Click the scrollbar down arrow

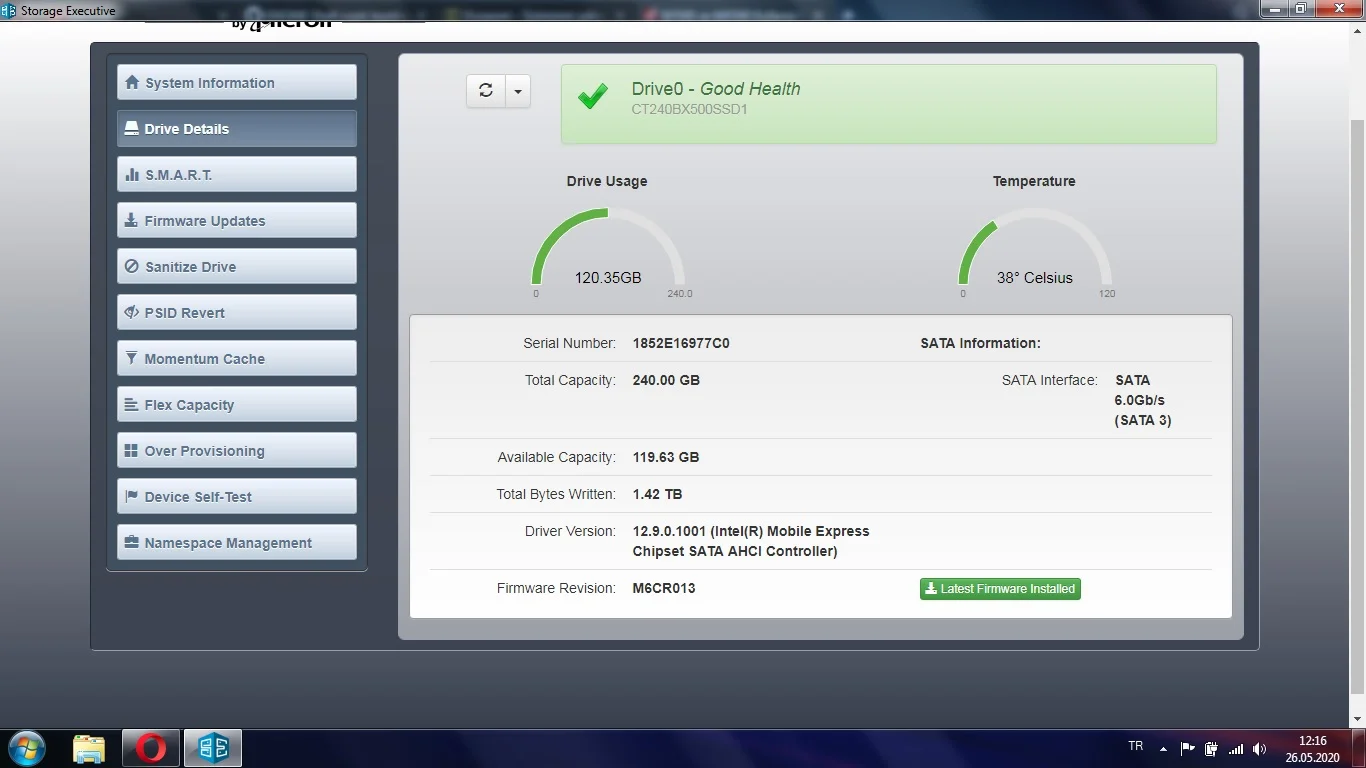pos(1357,719)
